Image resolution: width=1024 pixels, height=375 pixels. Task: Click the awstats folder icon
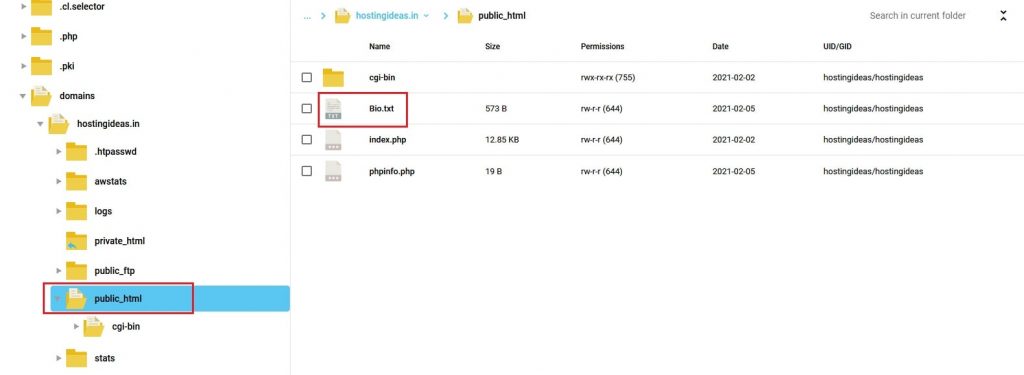[x=76, y=181]
